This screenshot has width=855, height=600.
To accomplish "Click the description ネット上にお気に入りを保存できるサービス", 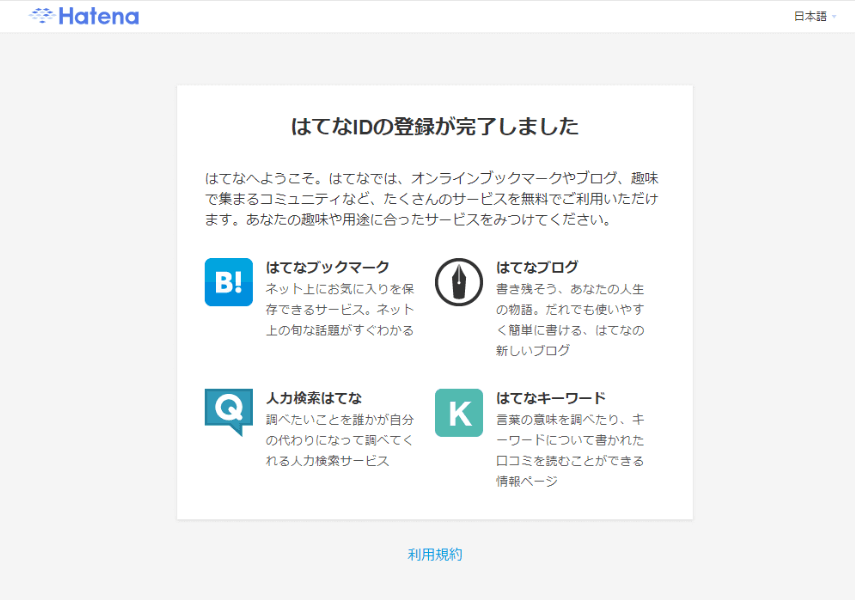I will click(340, 309).
